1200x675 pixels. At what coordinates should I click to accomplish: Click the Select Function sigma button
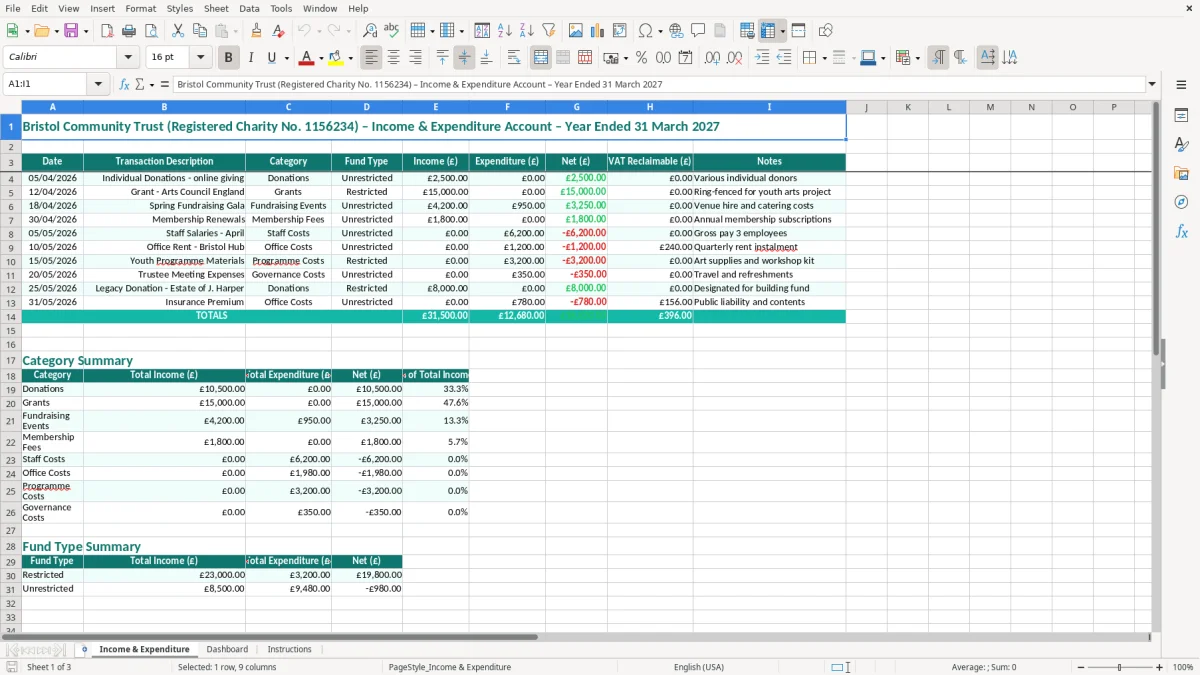(139, 84)
